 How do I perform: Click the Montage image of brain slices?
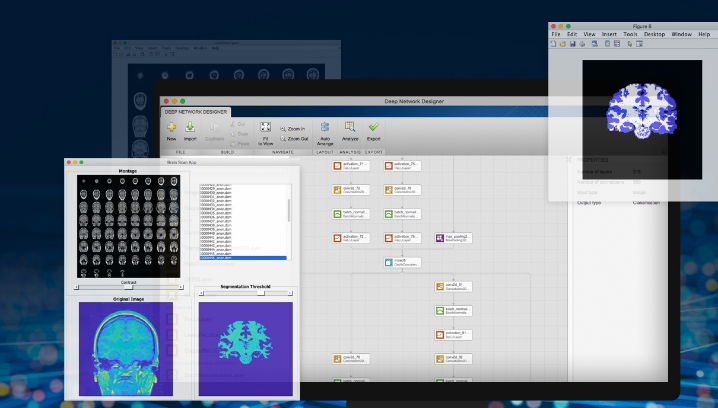coord(128,226)
